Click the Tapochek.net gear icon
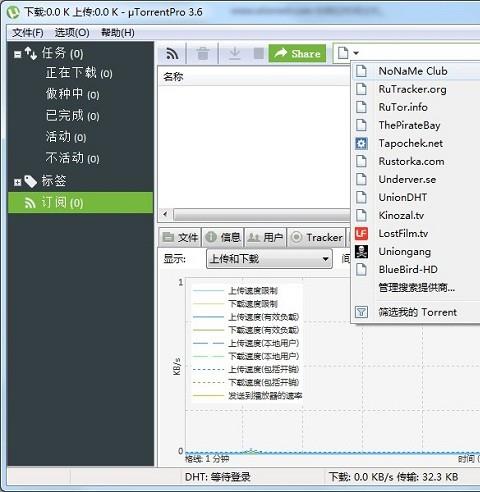The width and height of the screenshot is (480, 492). 361,144
